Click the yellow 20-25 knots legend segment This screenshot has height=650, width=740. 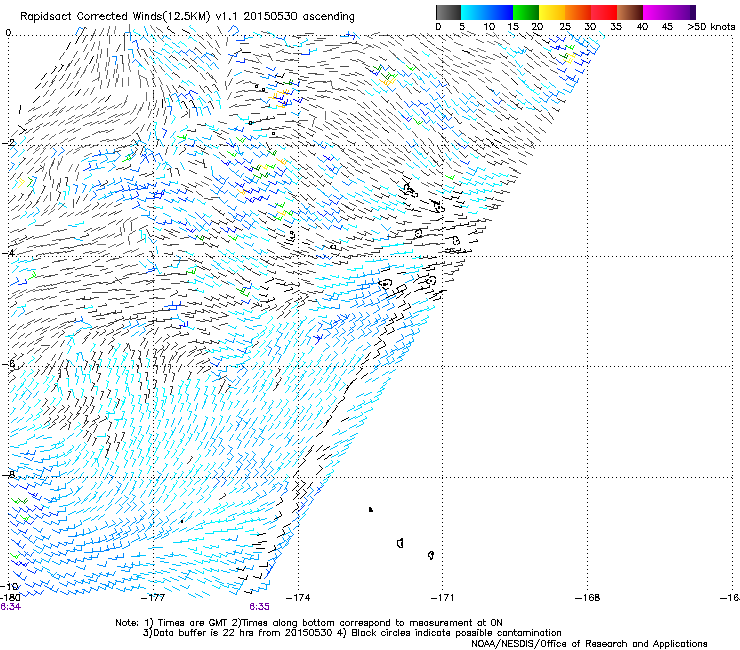[x=552, y=12]
